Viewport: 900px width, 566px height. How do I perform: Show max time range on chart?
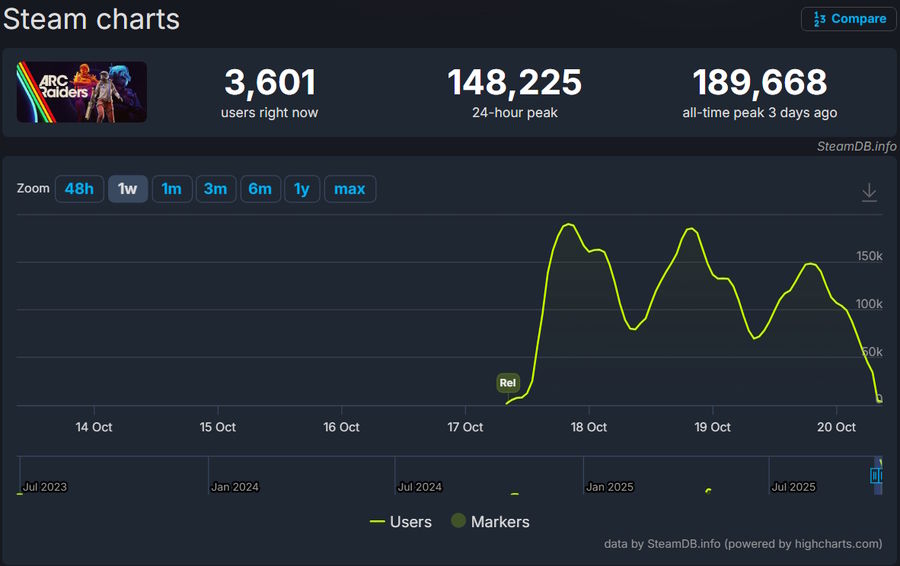350,189
